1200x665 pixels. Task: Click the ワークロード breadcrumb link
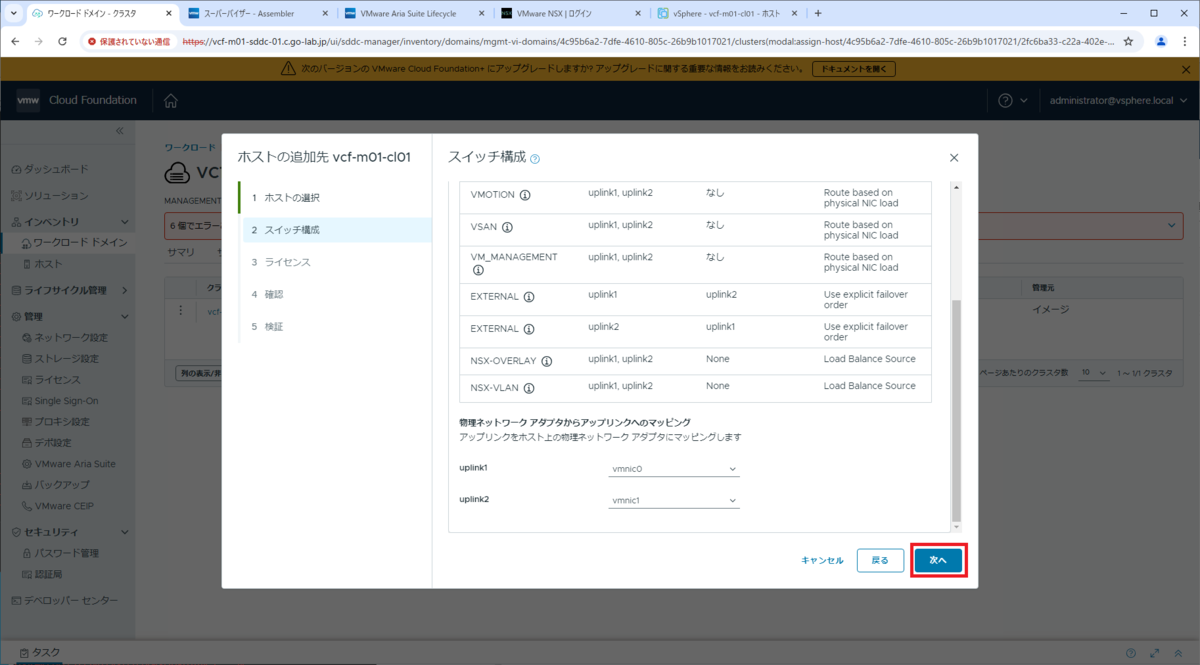(190, 147)
